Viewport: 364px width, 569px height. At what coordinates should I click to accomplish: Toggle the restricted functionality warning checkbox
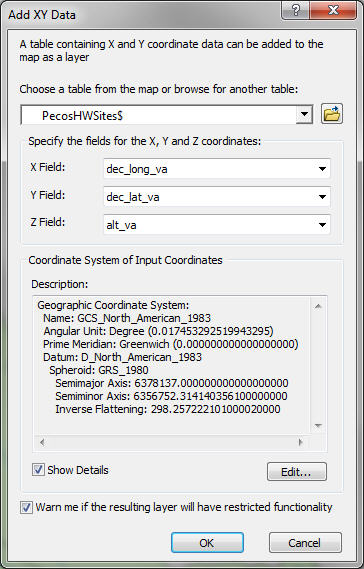point(26,507)
